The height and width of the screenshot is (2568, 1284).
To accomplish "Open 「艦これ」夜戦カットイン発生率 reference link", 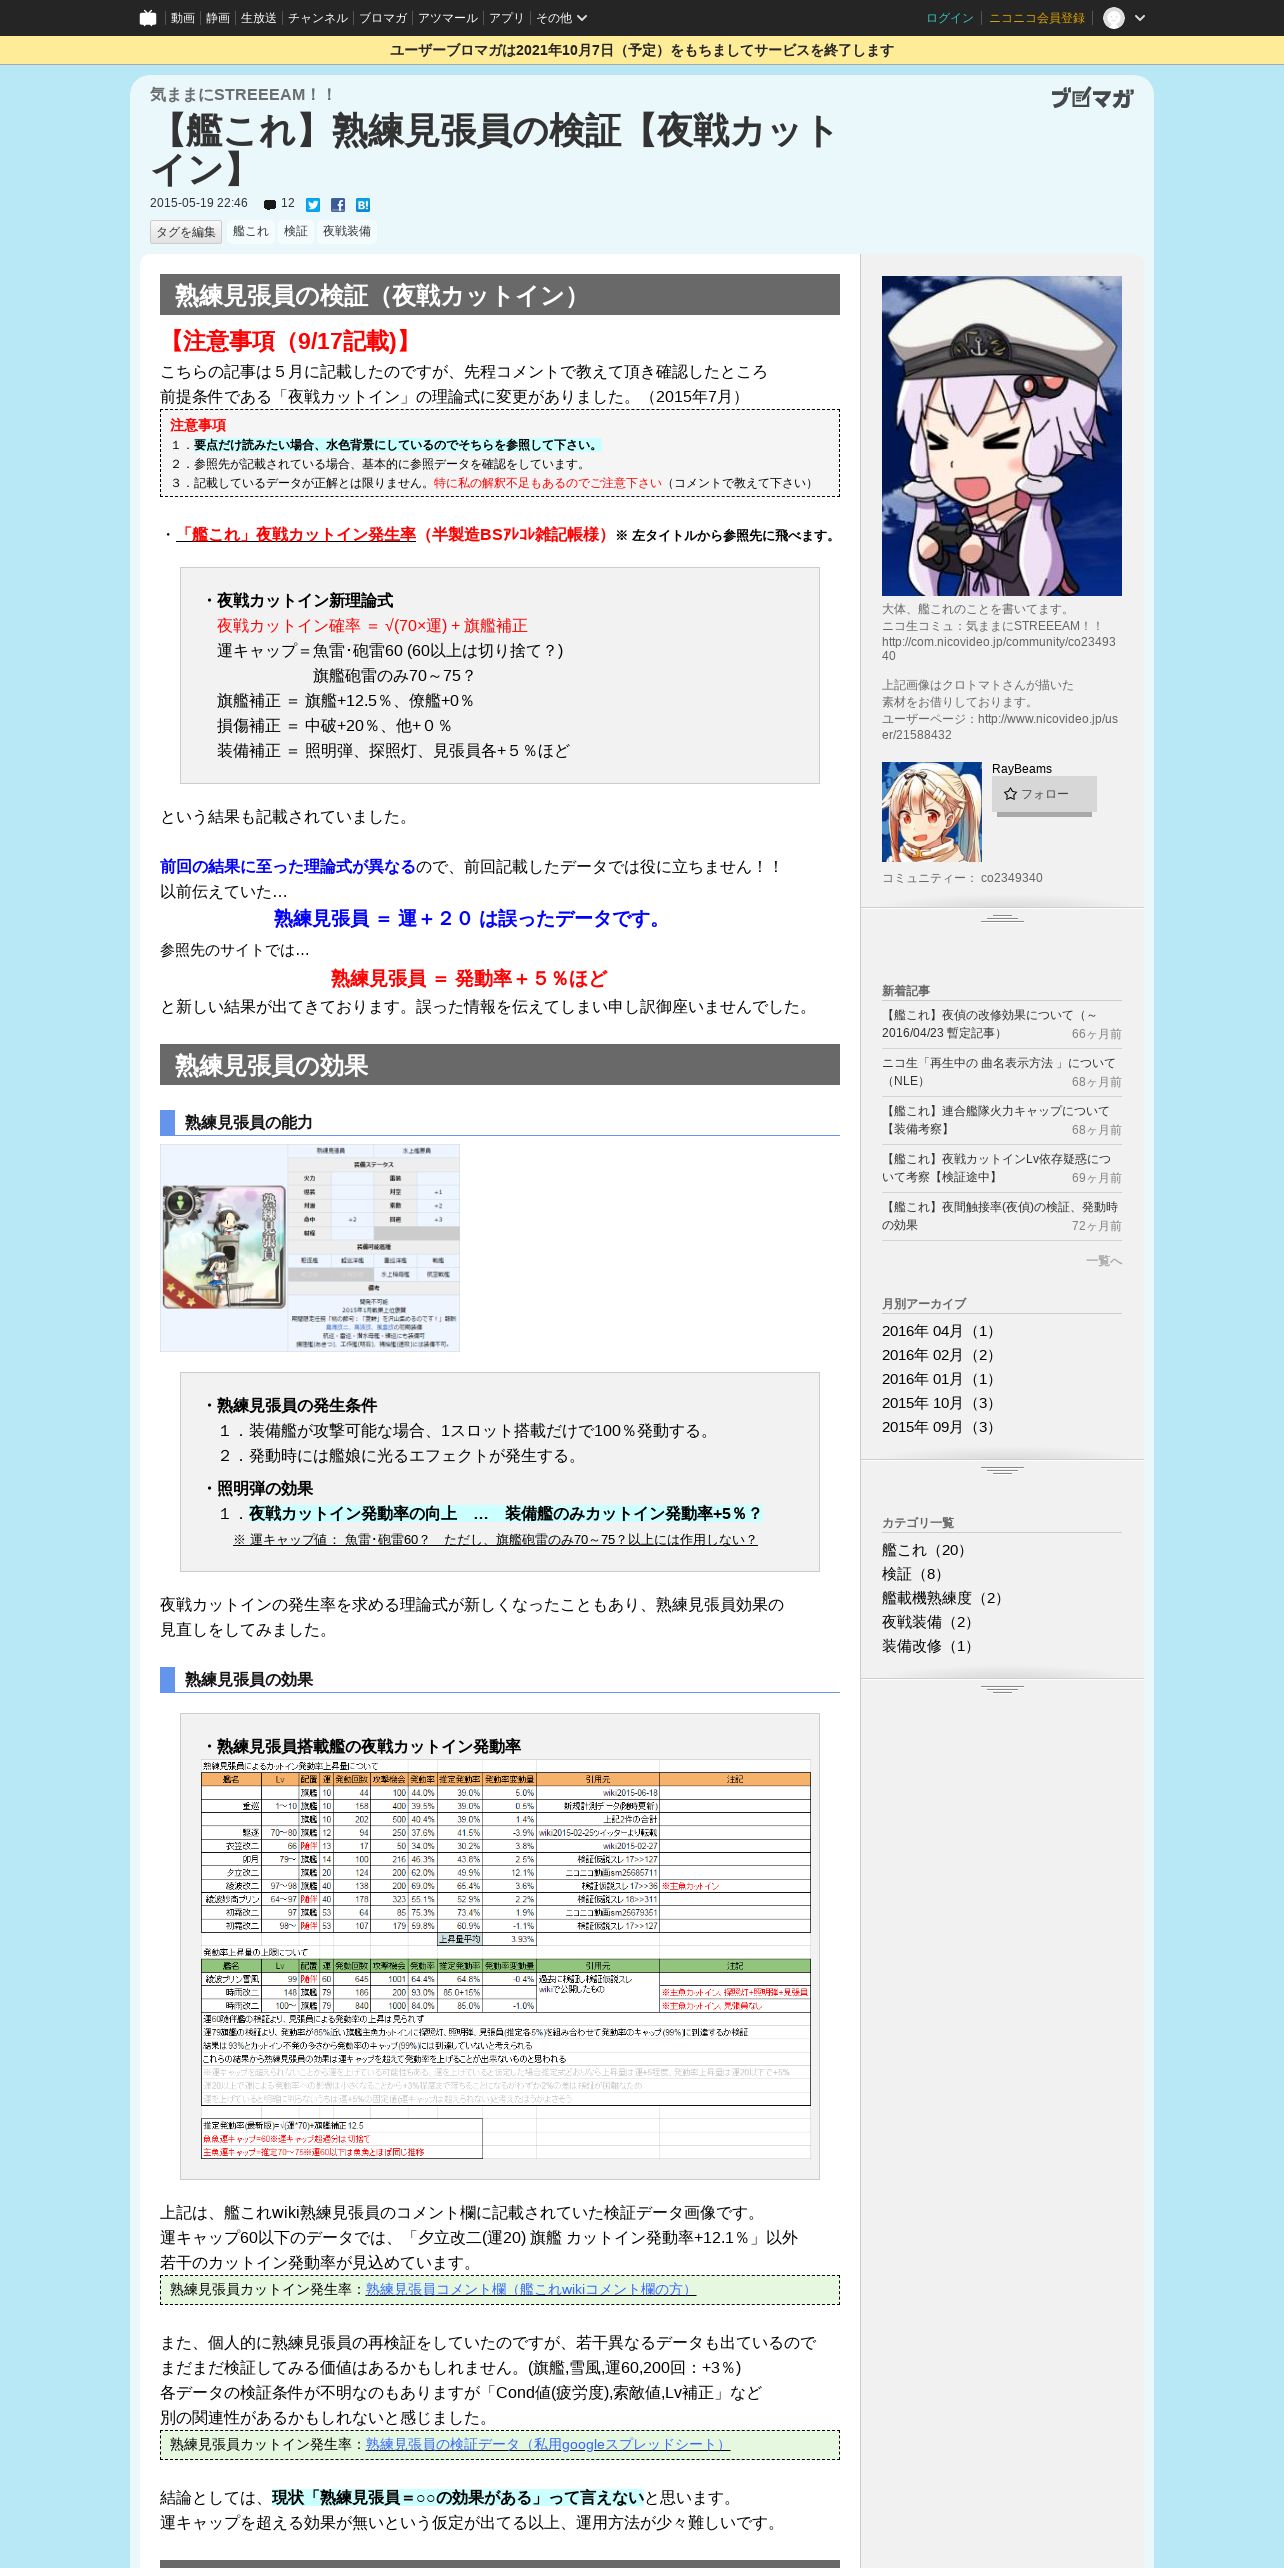I will pyautogui.click(x=296, y=534).
